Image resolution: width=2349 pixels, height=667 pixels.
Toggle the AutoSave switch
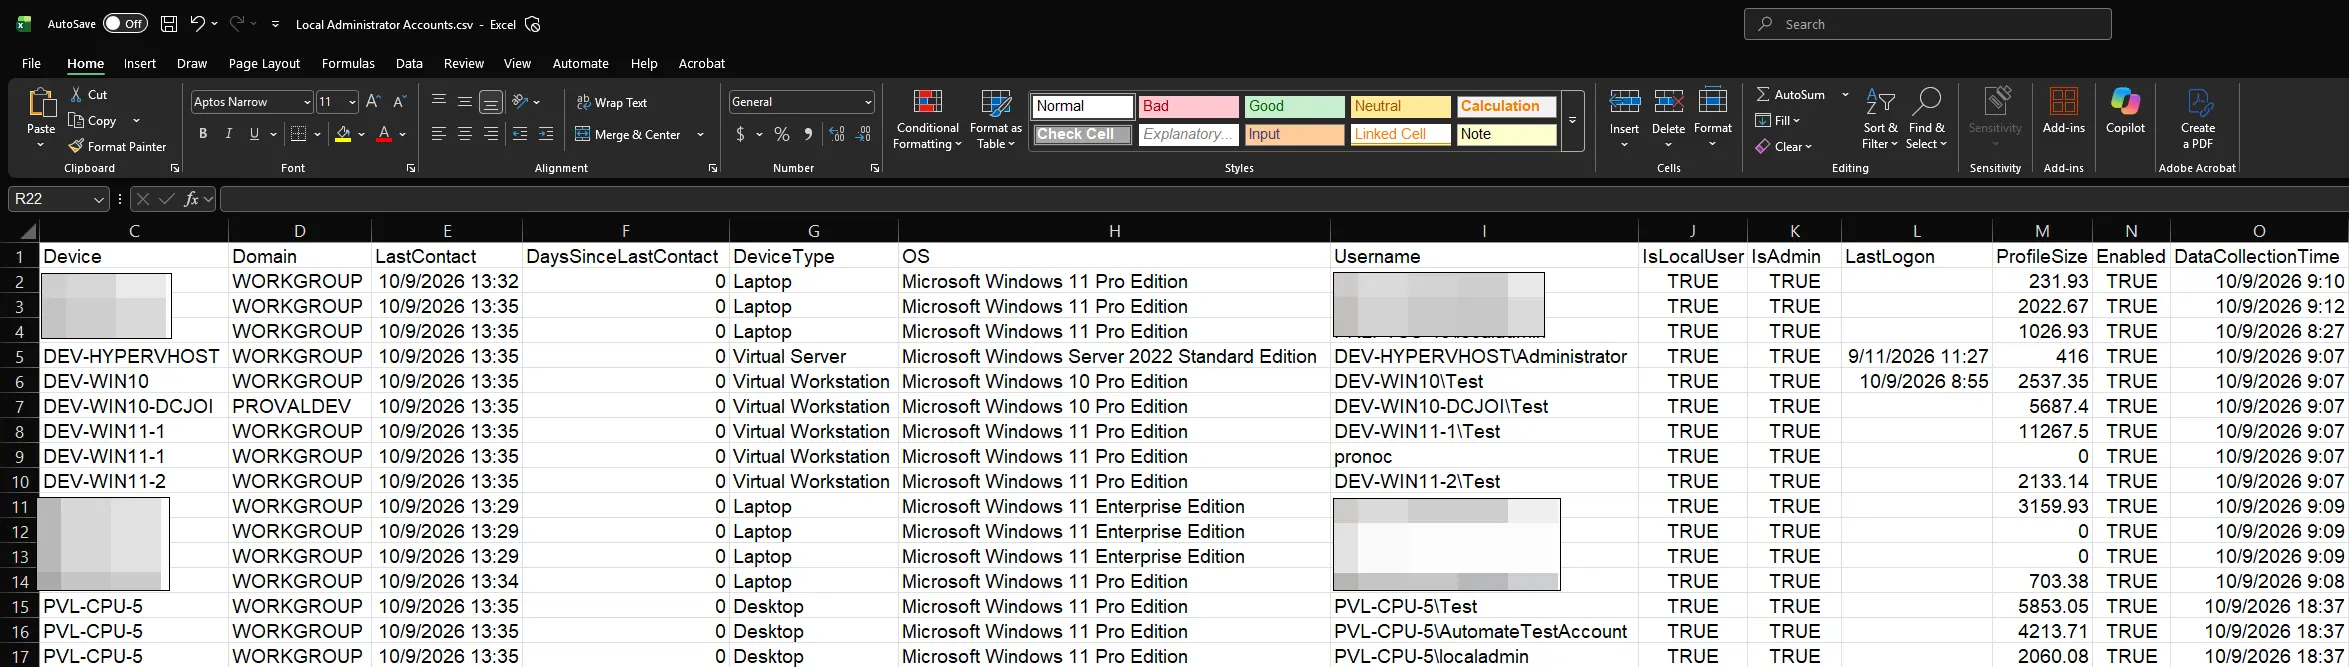pos(125,24)
